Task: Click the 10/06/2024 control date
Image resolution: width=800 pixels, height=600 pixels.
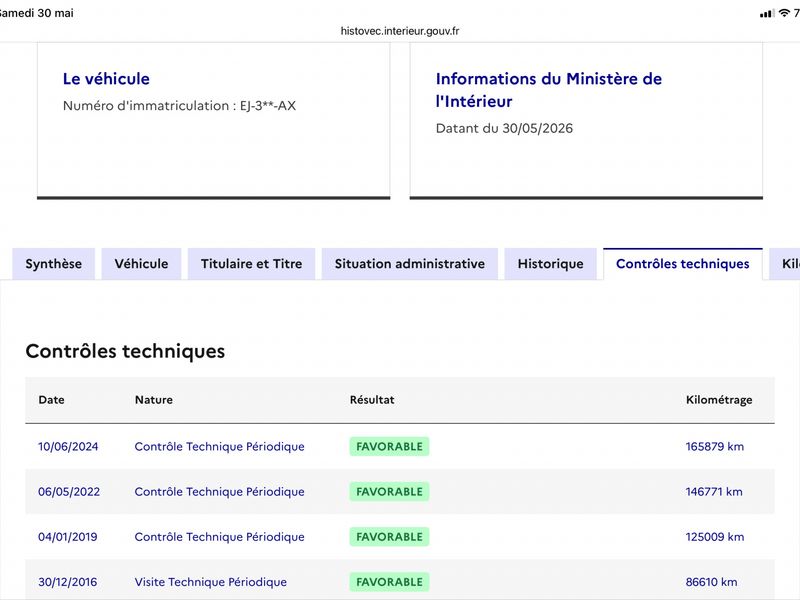Action: 68,446
